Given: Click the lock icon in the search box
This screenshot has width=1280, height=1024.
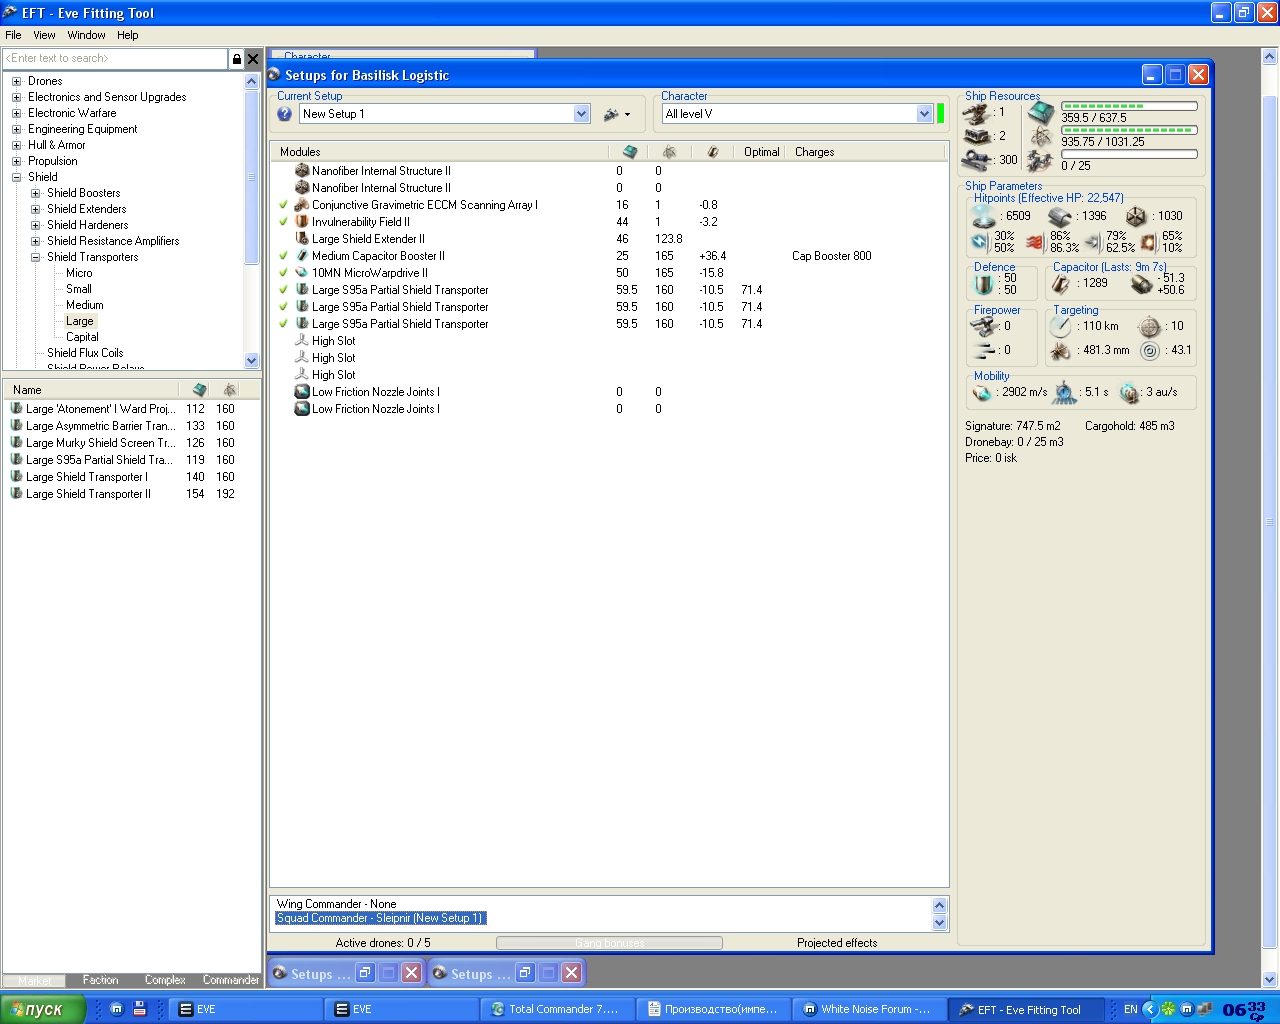Looking at the screenshot, I should pyautogui.click(x=237, y=59).
